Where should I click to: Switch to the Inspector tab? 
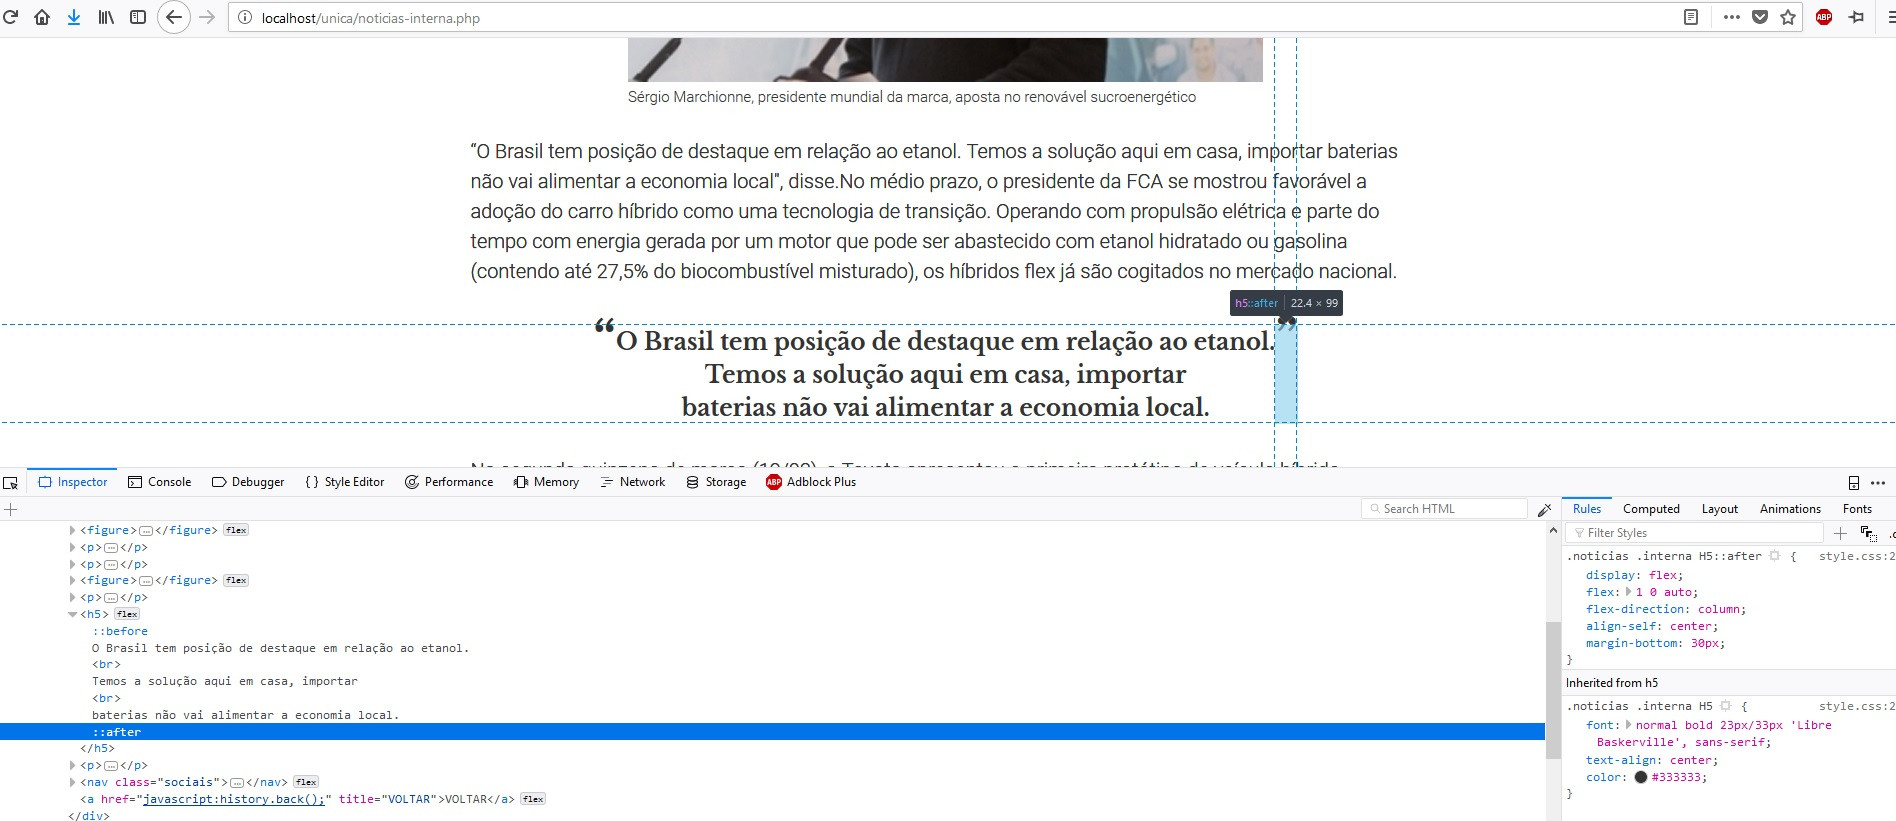pyautogui.click(x=72, y=482)
